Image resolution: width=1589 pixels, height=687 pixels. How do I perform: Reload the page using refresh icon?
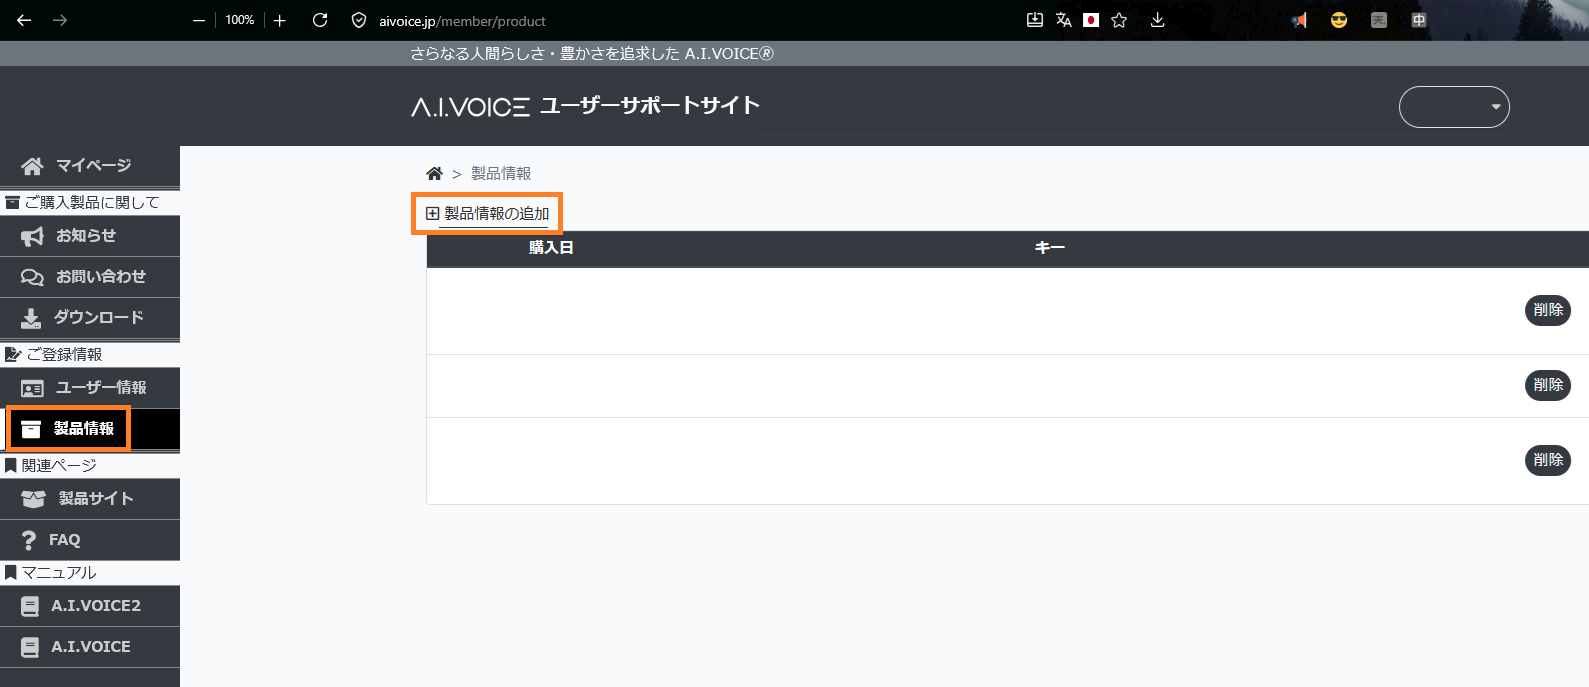pos(320,20)
